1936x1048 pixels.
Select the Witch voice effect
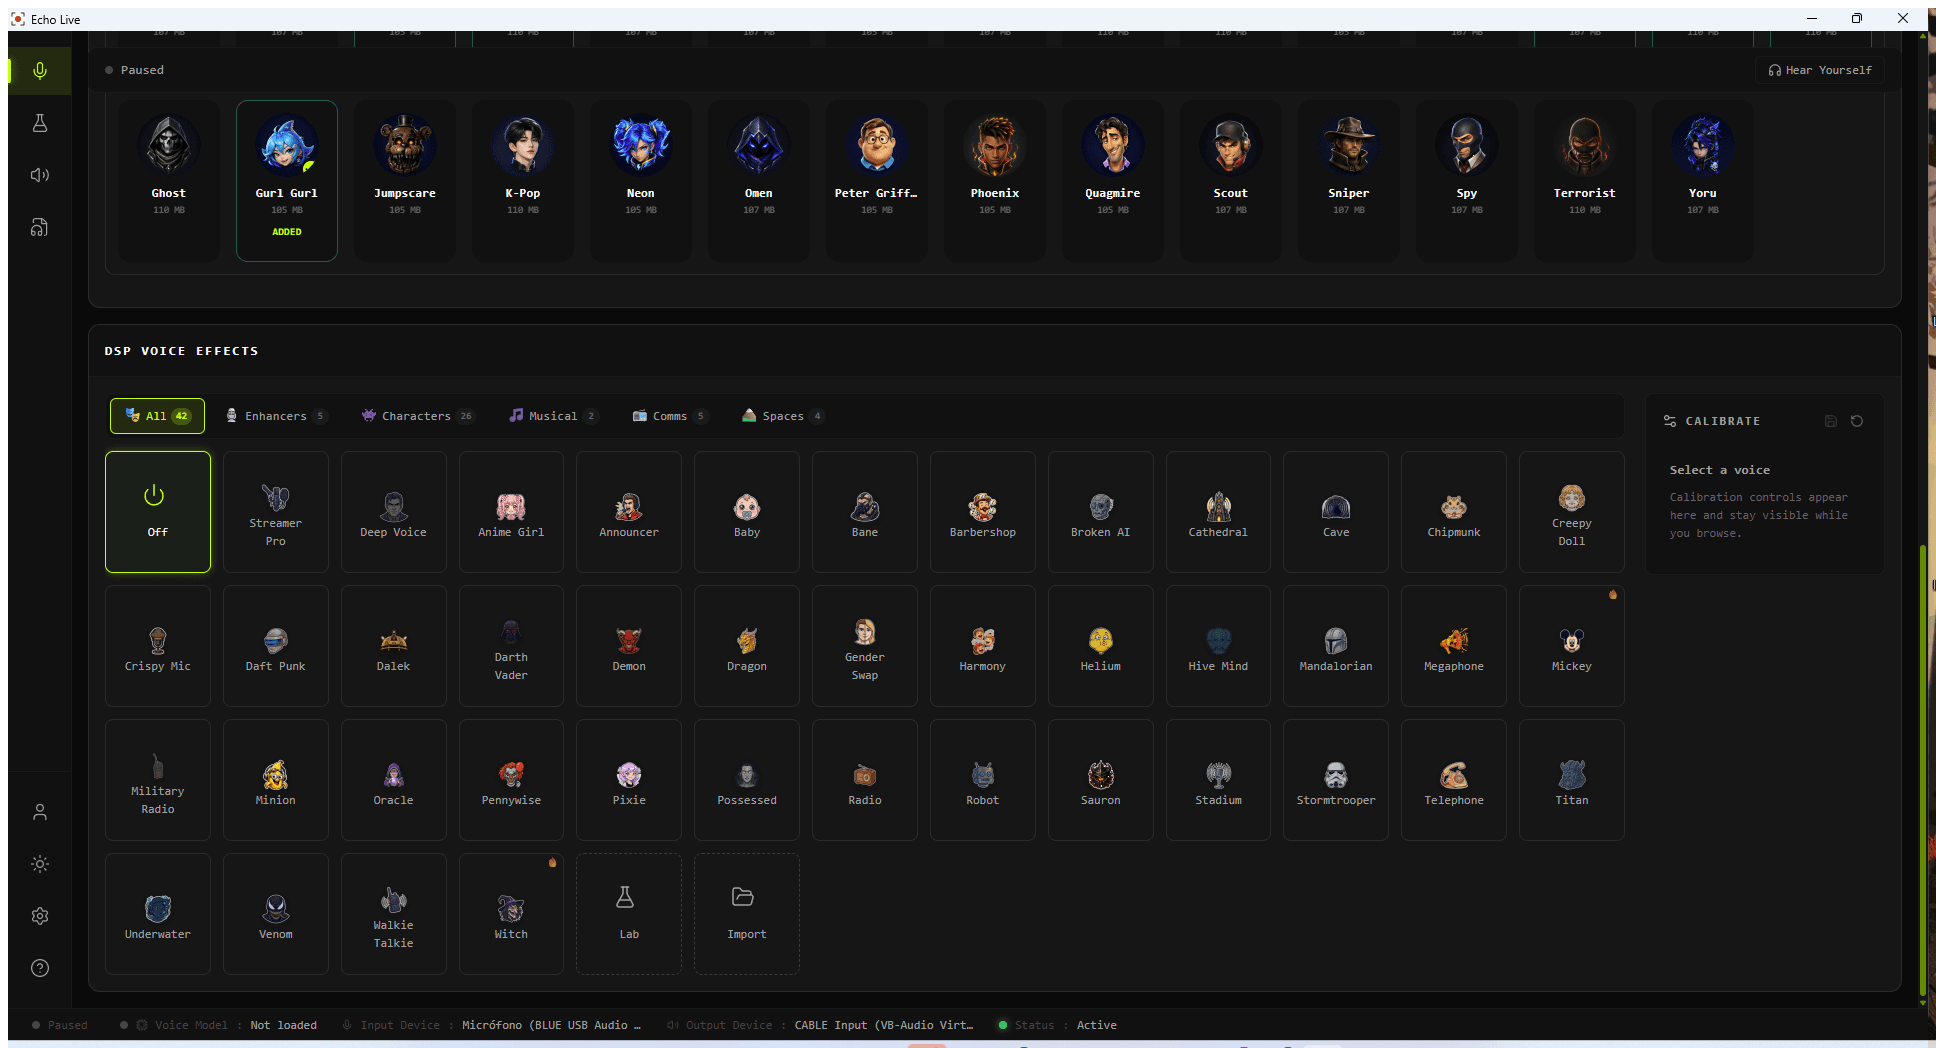(x=511, y=914)
